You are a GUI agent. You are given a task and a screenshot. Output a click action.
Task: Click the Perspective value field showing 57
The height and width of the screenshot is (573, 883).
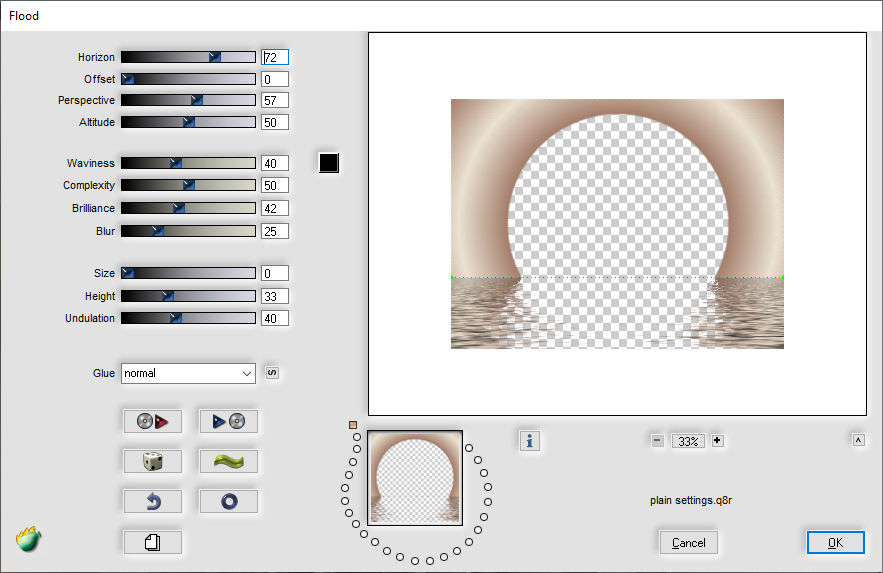[275, 100]
